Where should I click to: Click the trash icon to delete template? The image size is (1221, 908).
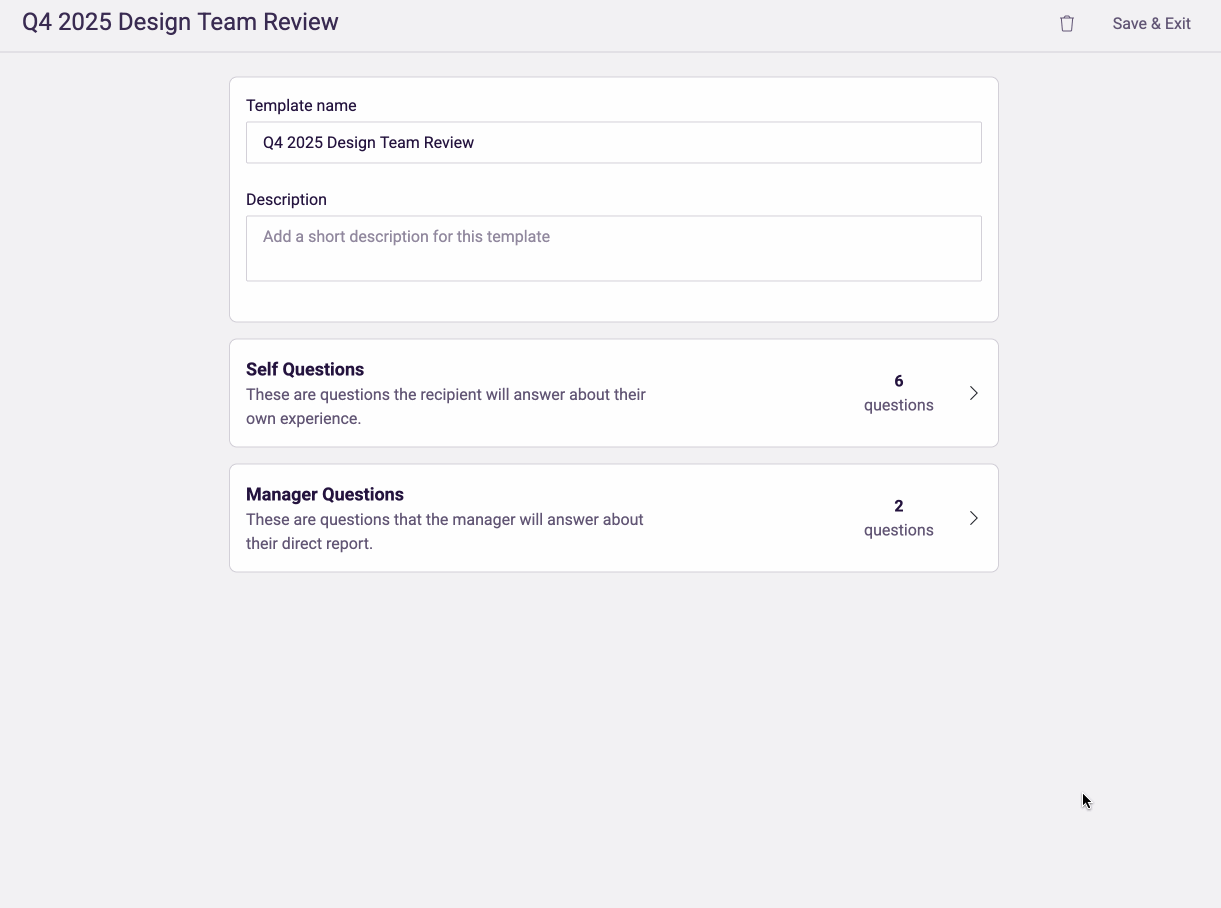click(1067, 23)
